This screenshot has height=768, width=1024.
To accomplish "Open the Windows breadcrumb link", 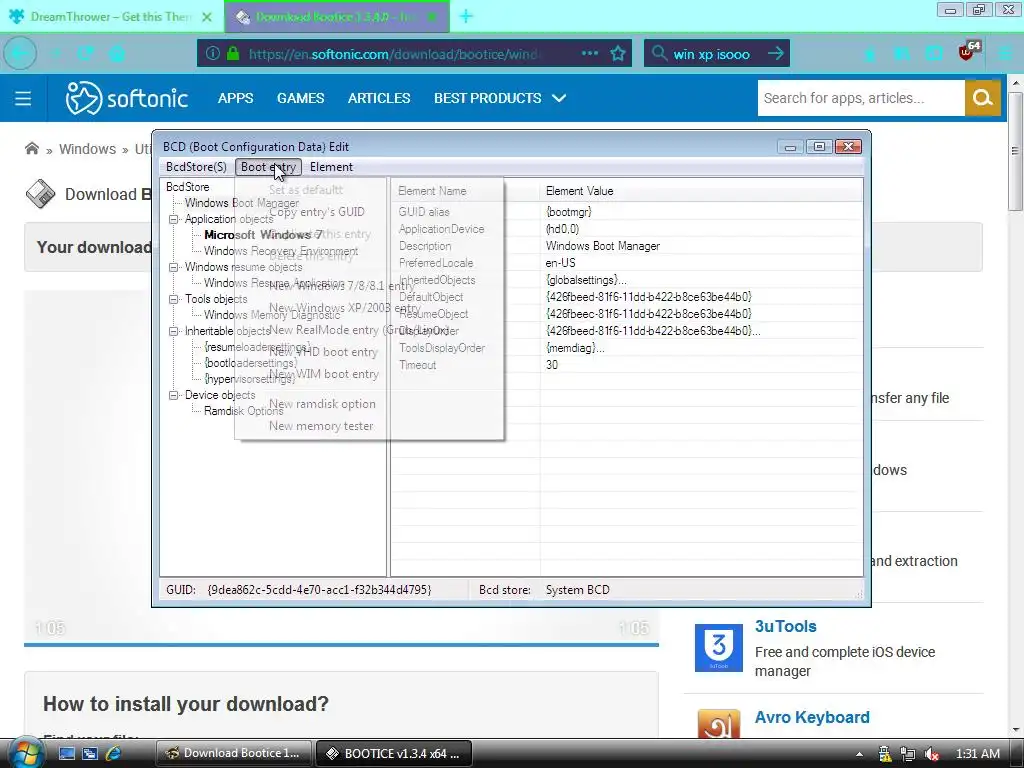I will coord(88,149).
